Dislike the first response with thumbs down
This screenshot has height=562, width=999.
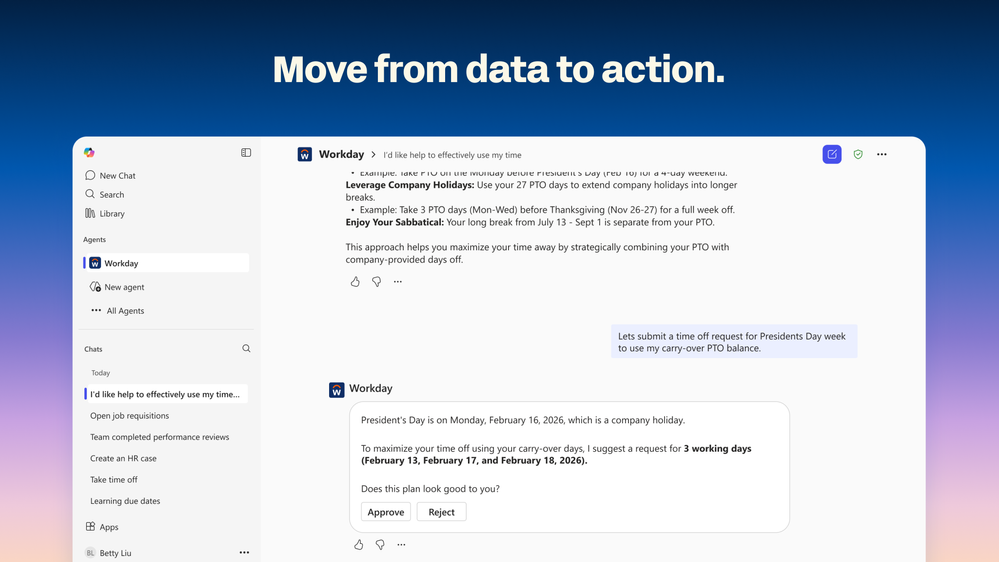pos(377,281)
